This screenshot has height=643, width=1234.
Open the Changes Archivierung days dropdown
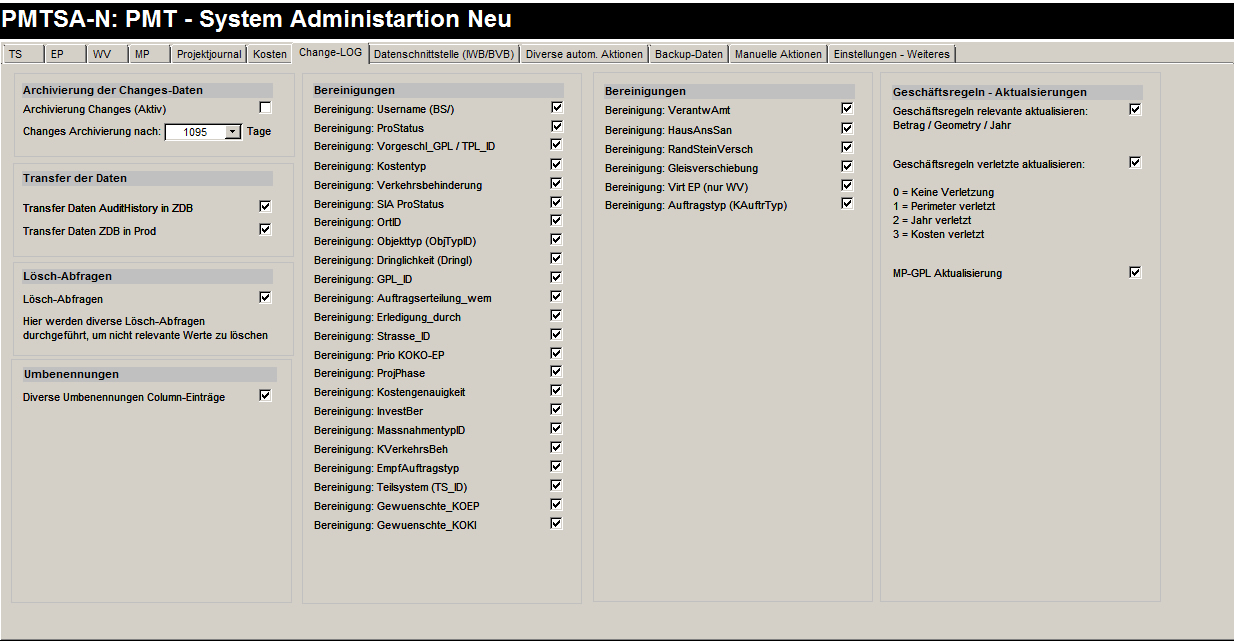(232, 131)
